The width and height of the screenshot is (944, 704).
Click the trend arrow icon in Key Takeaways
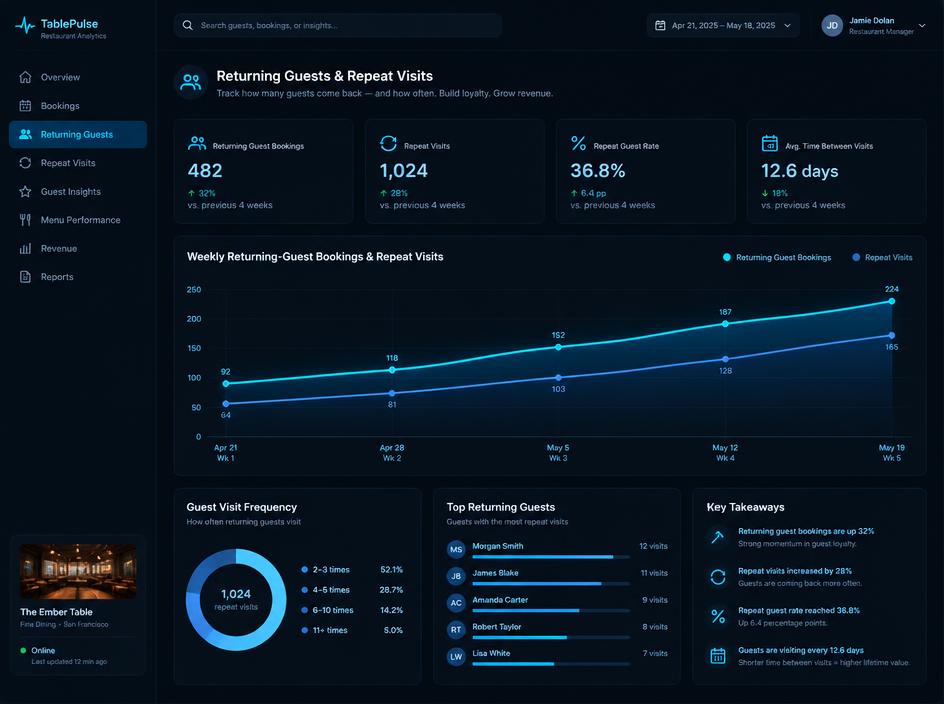(x=718, y=537)
